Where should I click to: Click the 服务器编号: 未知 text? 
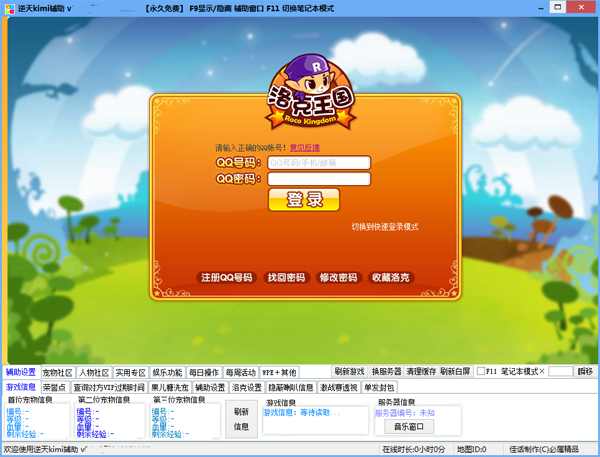tap(404, 413)
